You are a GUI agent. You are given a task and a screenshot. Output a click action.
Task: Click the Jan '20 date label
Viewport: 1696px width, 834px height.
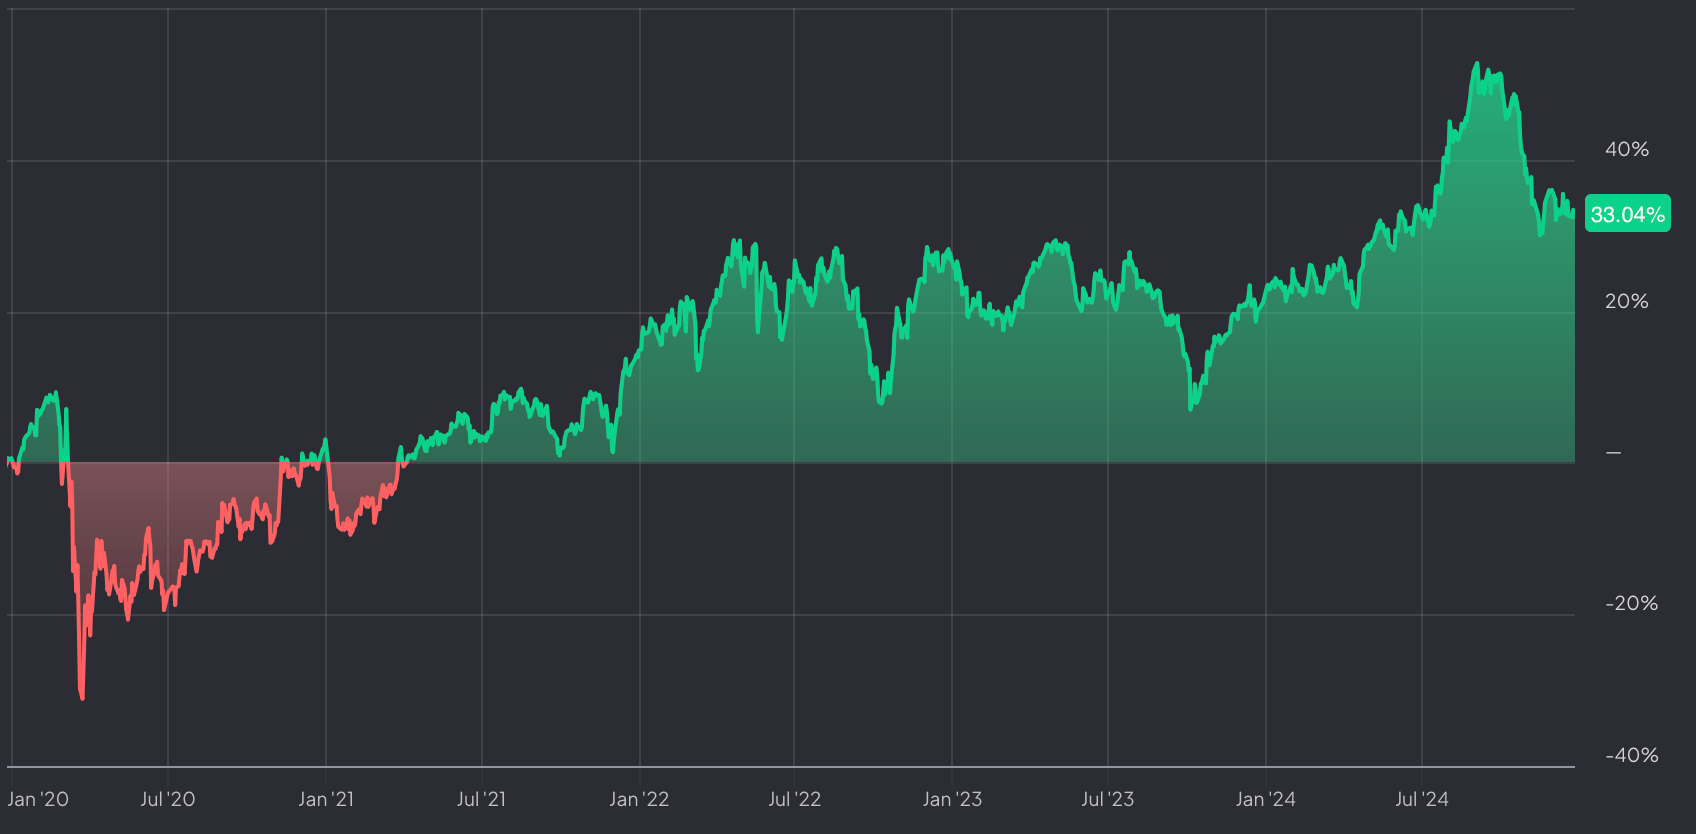[x=38, y=799]
